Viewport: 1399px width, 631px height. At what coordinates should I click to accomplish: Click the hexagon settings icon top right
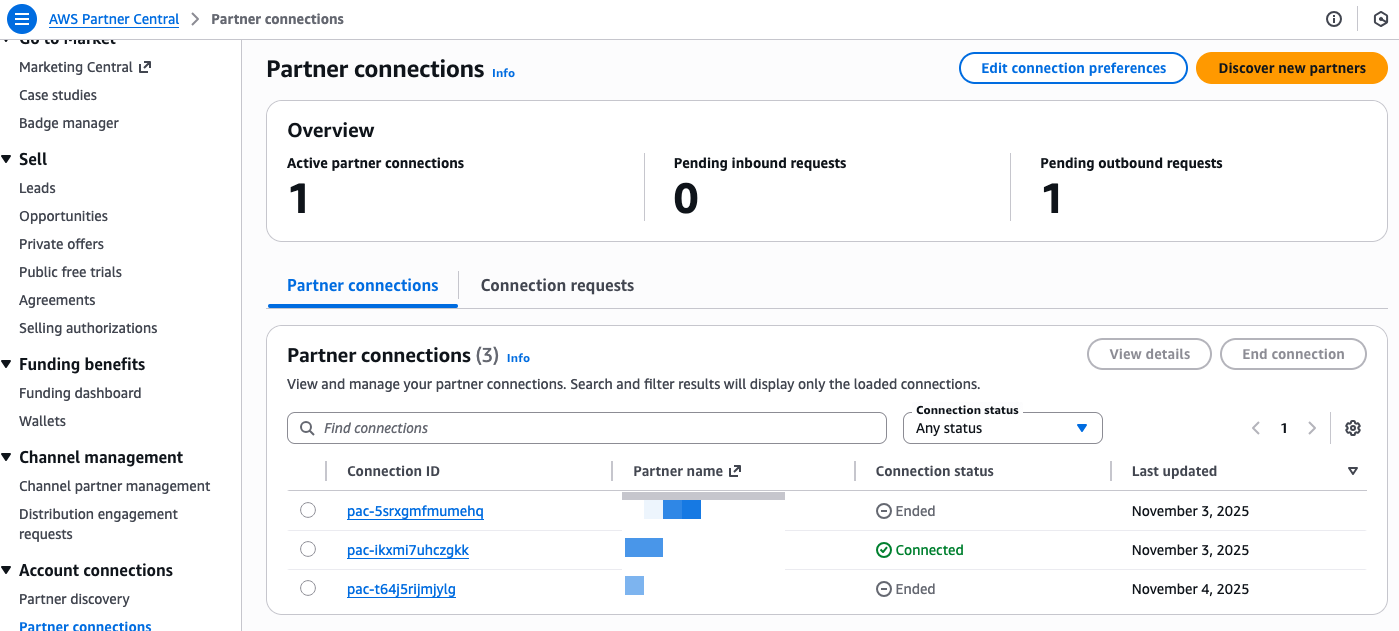coord(1380,19)
